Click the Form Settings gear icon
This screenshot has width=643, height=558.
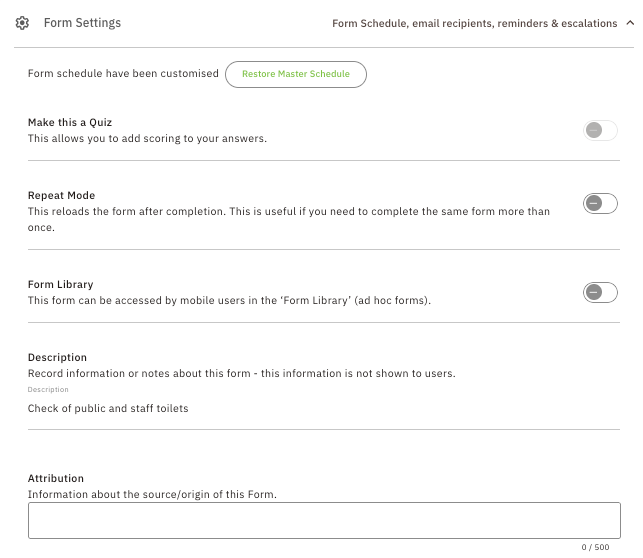pos(22,23)
